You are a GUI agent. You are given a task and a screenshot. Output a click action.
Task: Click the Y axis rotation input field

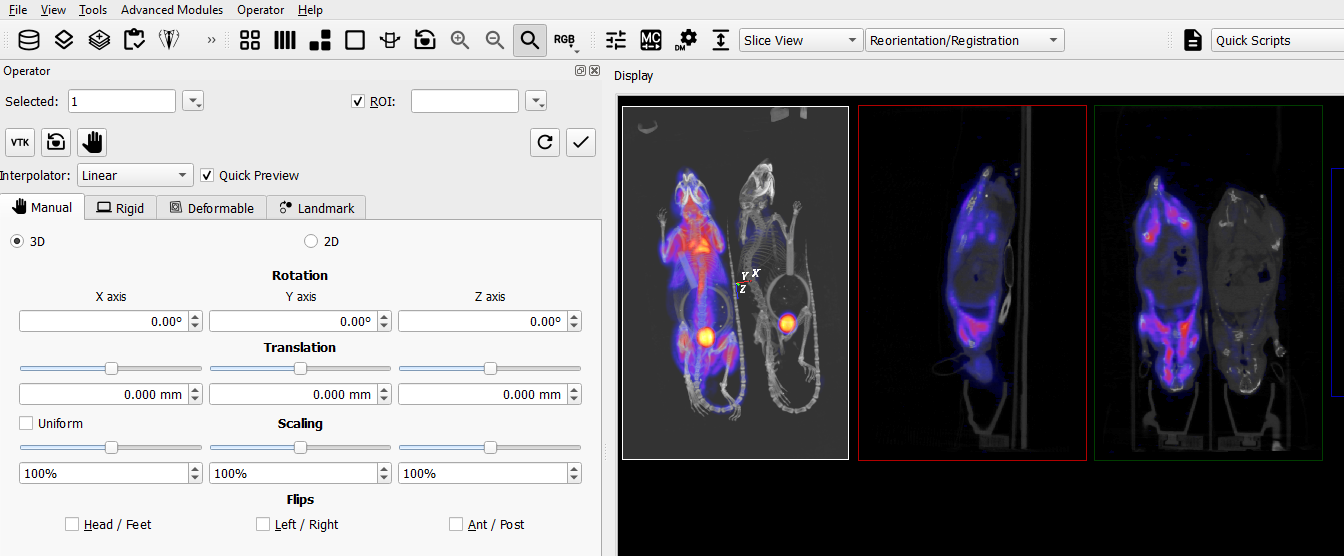tap(290, 322)
